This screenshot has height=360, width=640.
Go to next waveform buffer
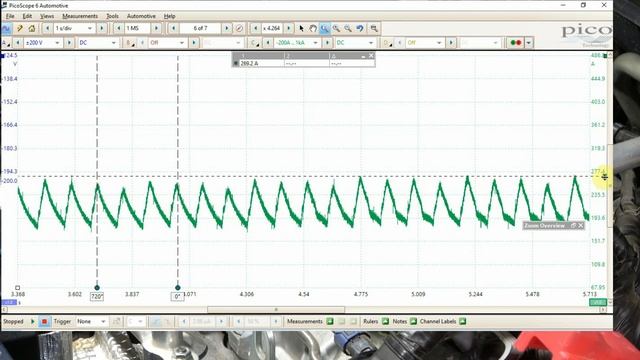coord(227,29)
